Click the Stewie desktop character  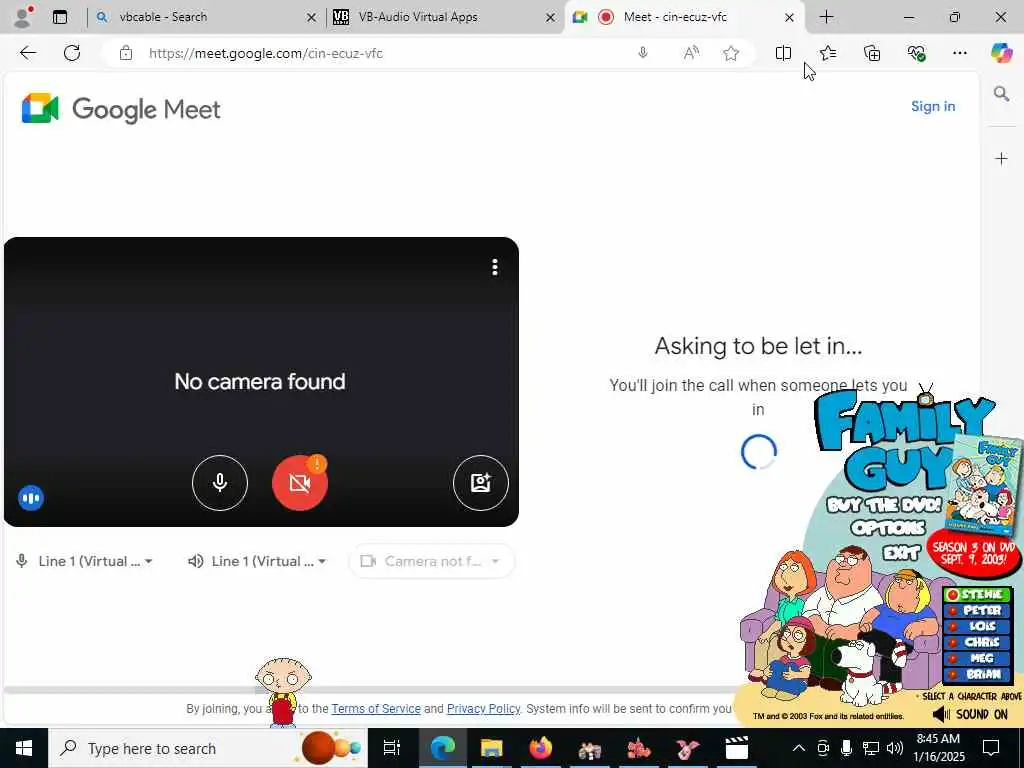point(283,692)
